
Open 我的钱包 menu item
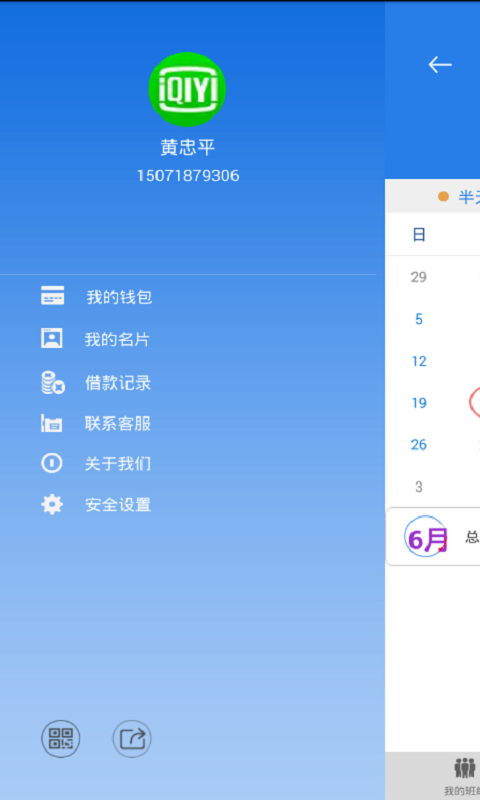coord(119,297)
